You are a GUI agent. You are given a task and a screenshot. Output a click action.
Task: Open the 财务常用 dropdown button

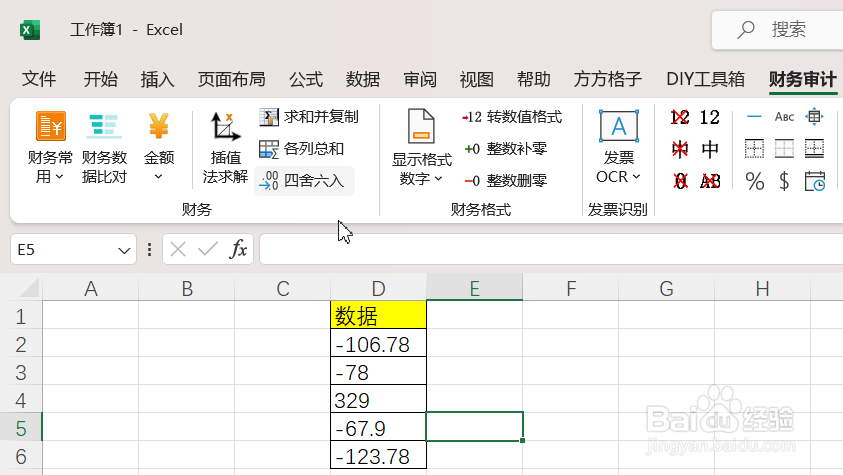point(50,147)
